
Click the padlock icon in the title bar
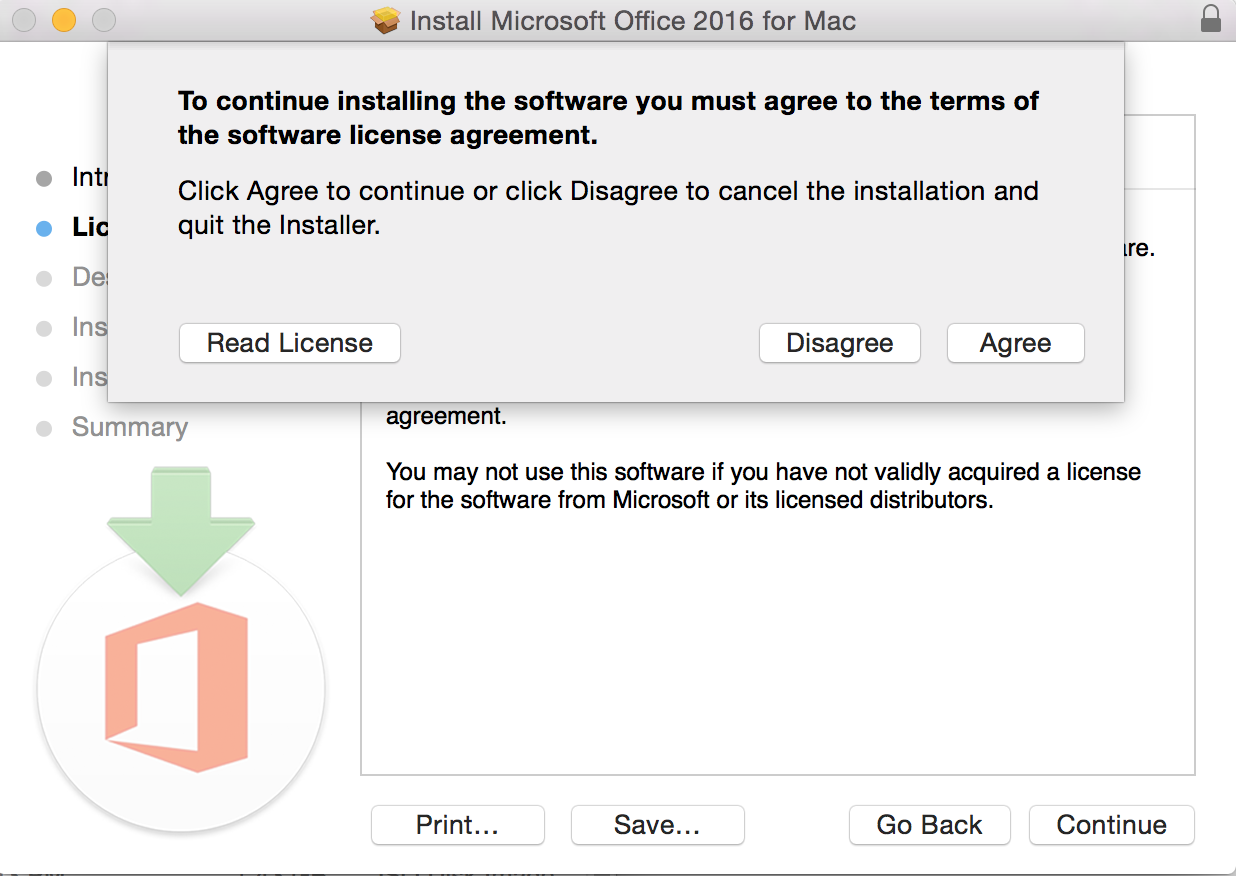[x=1210, y=19]
